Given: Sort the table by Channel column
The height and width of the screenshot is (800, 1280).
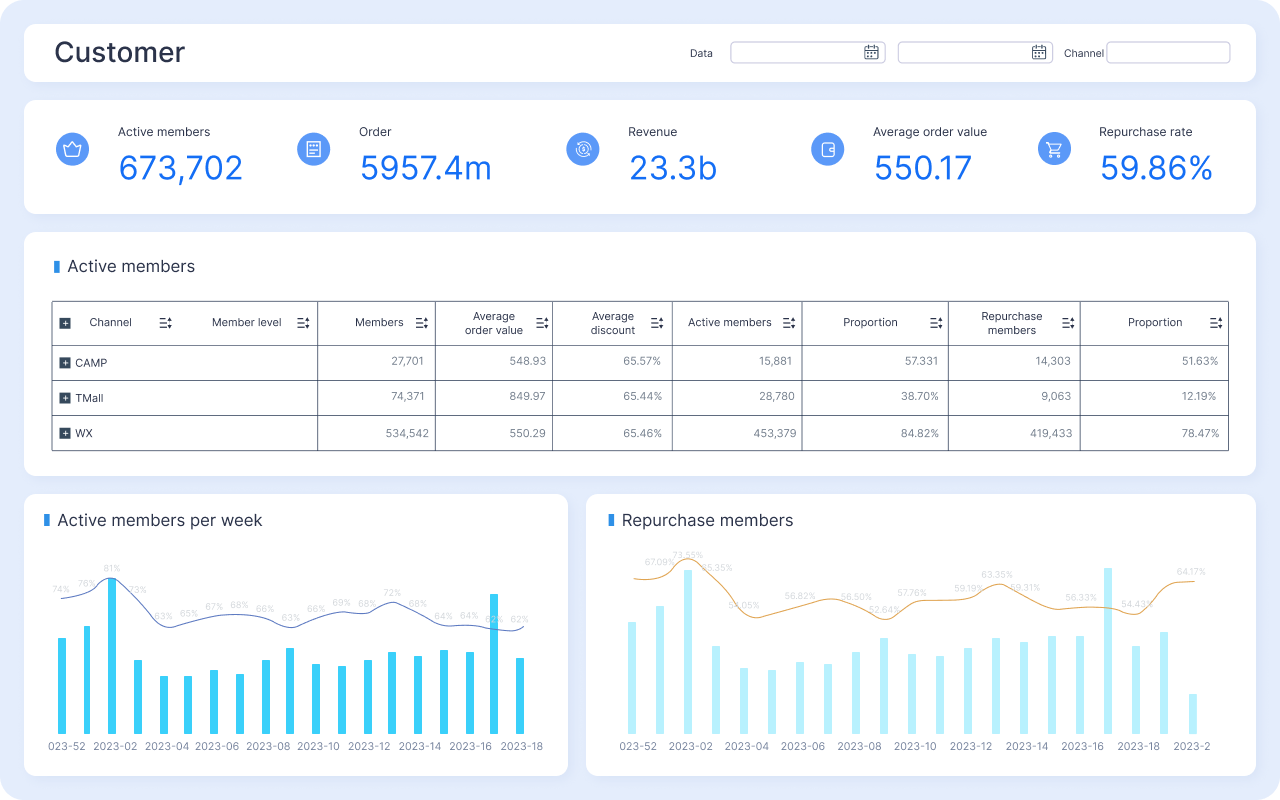Looking at the screenshot, I should click(166, 323).
